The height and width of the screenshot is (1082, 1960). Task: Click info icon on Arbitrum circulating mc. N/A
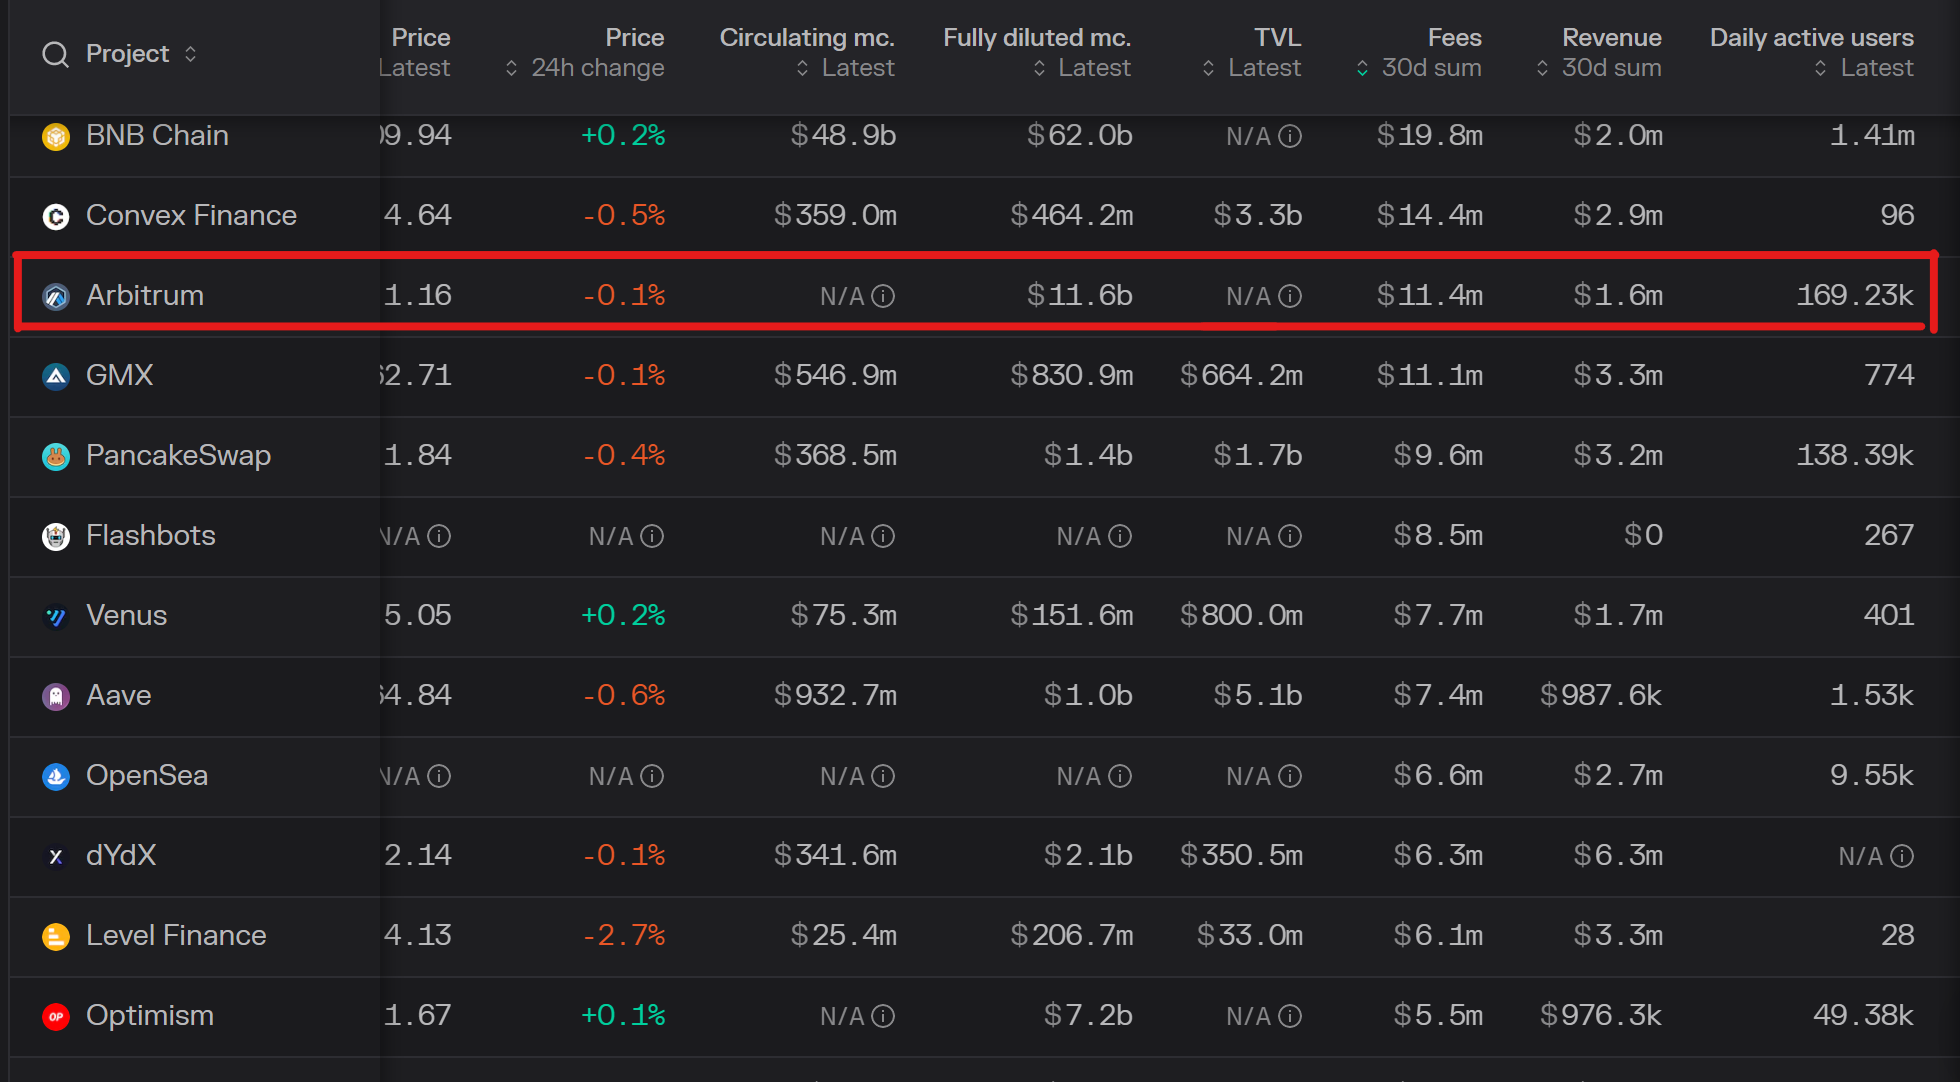click(883, 296)
